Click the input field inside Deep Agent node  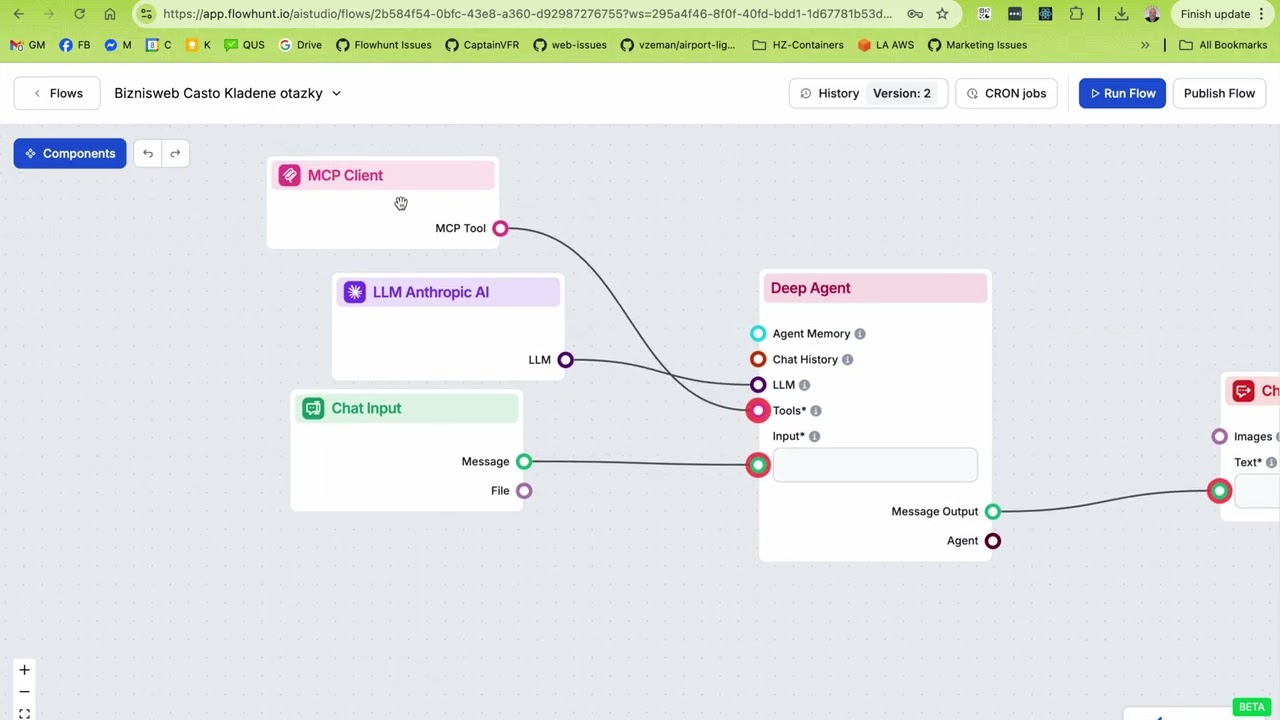pos(875,465)
